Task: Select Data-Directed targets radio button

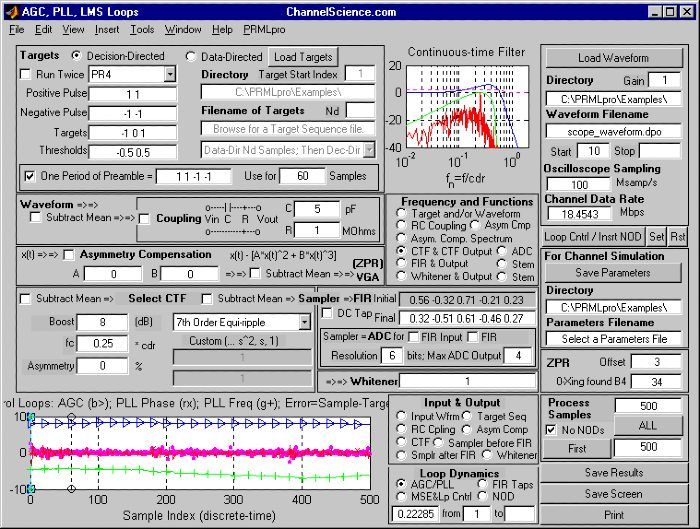Action: 191,56
